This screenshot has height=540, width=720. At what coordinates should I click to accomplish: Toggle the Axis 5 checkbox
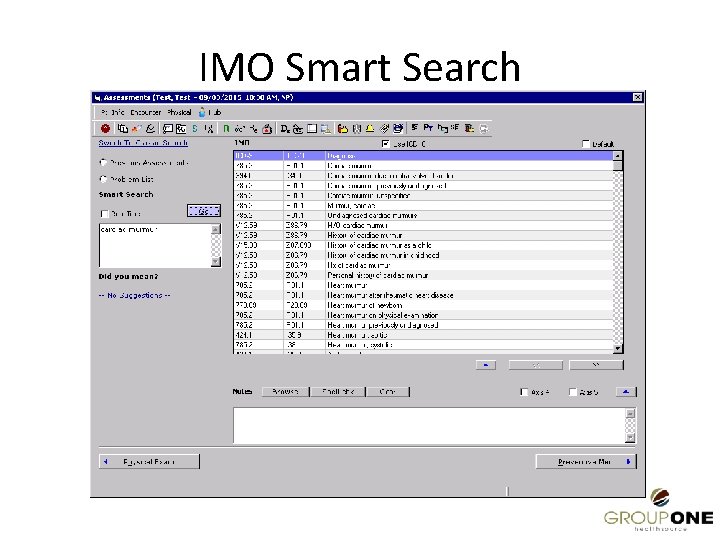pos(573,392)
